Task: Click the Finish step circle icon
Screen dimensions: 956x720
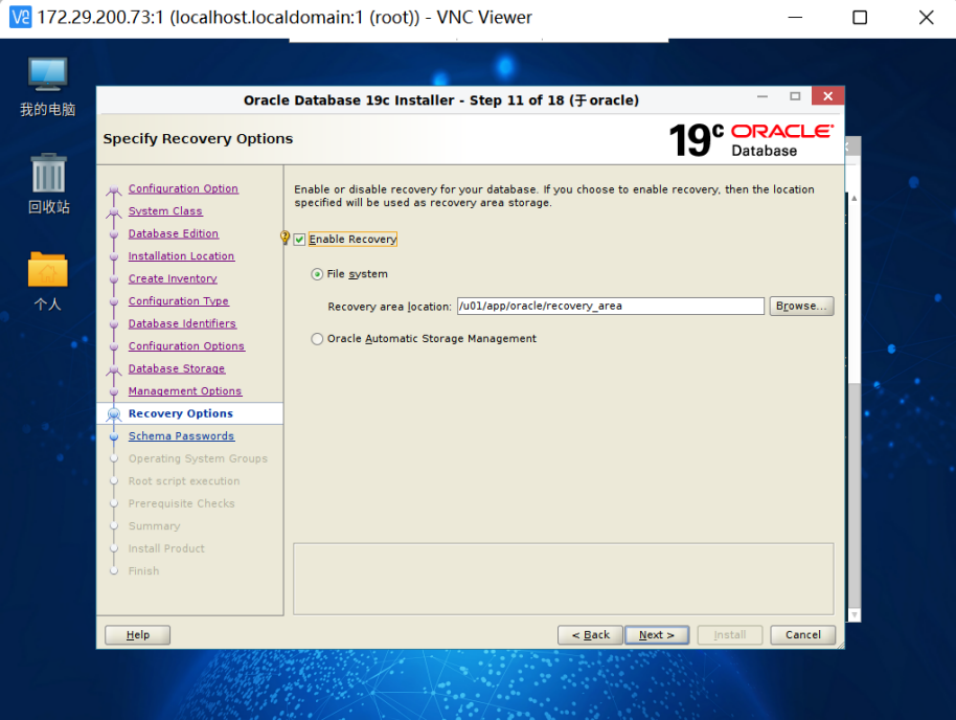Action: (x=113, y=571)
